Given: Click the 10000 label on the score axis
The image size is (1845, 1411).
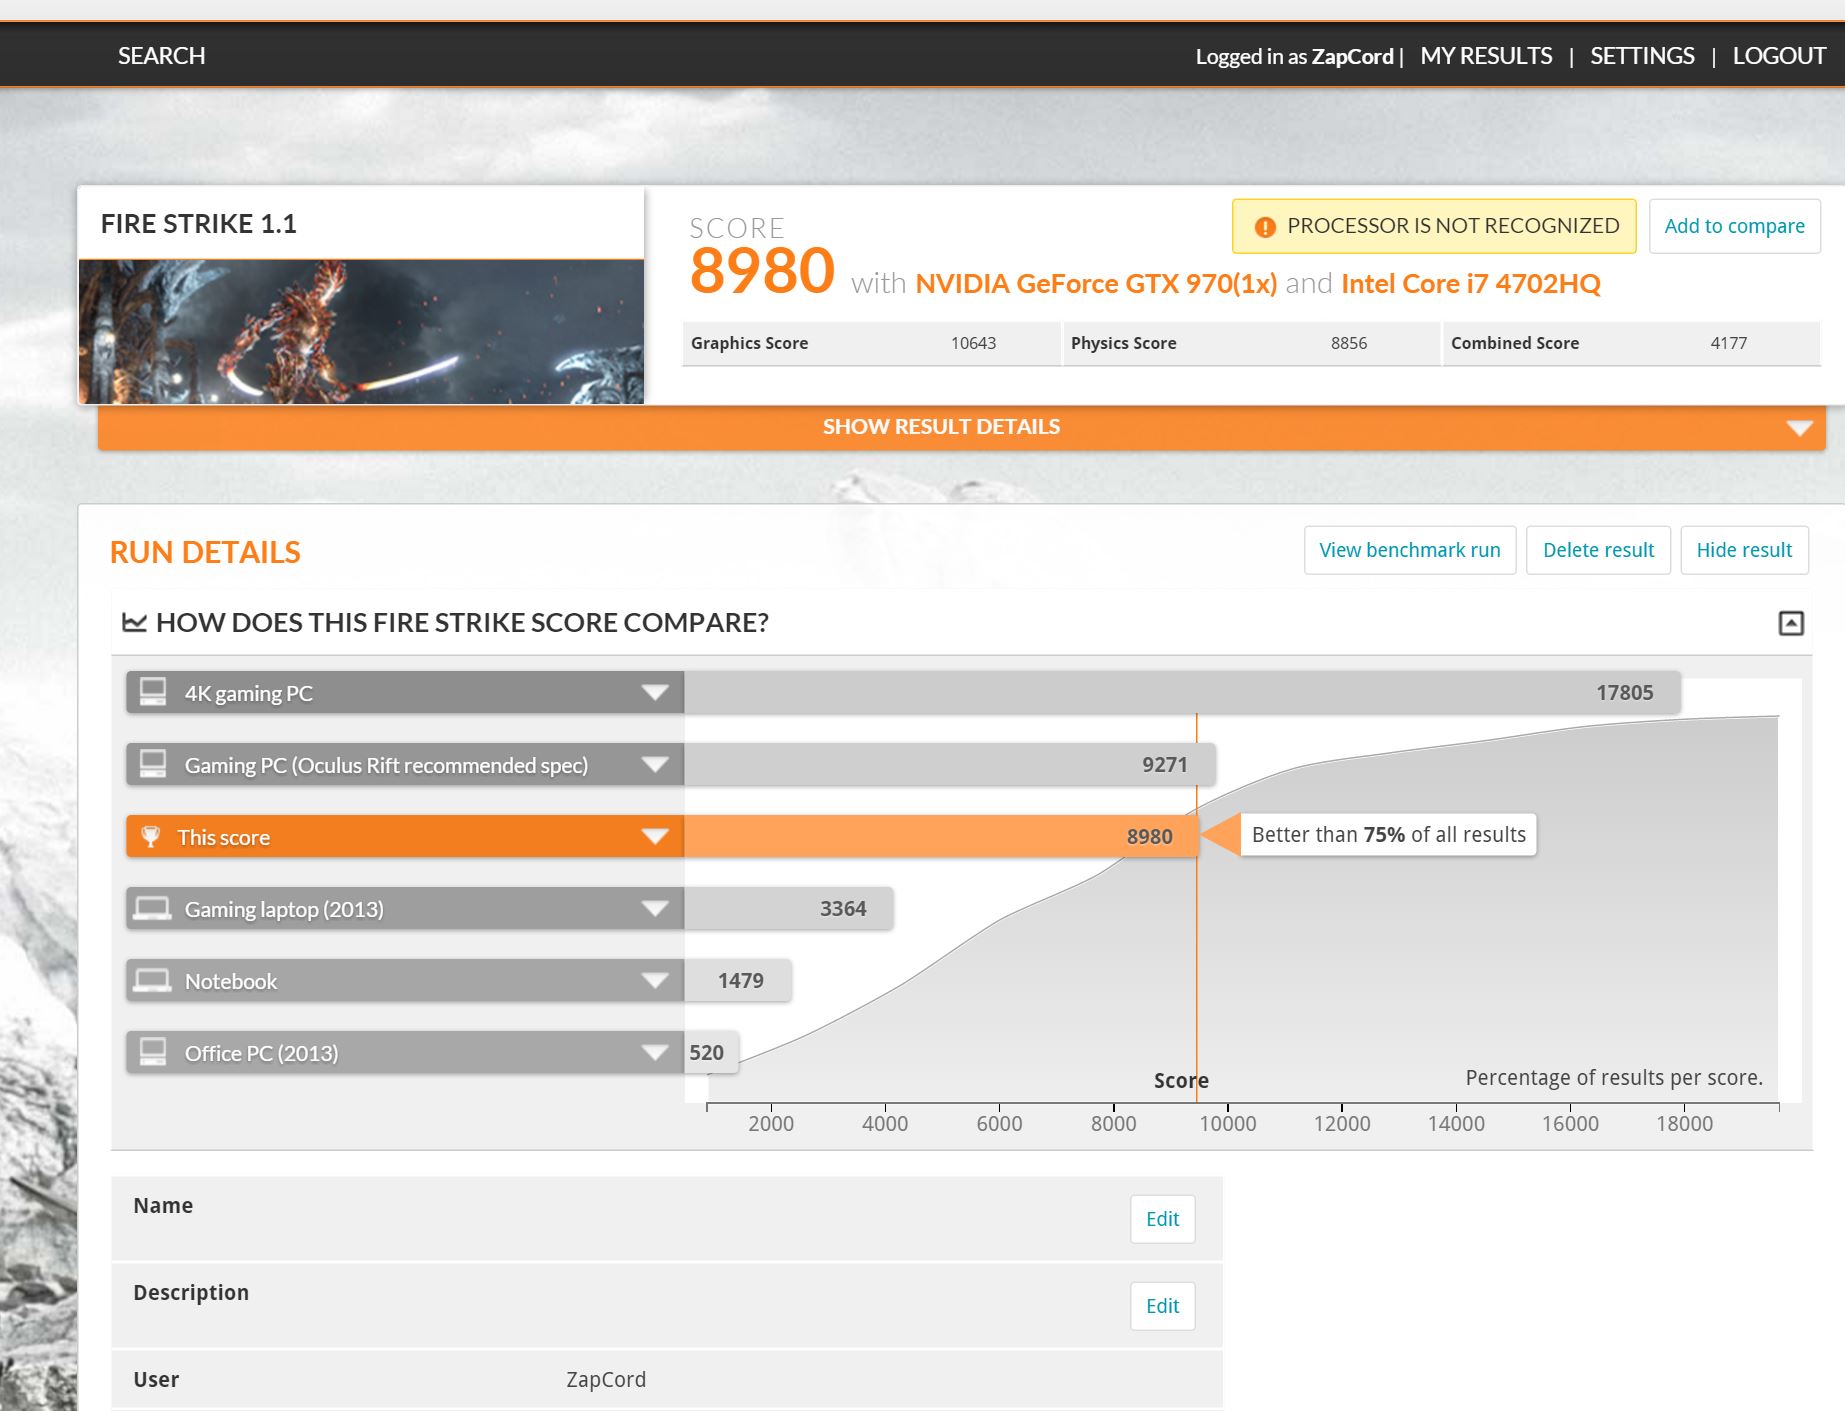Looking at the screenshot, I should pyautogui.click(x=1228, y=1123).
